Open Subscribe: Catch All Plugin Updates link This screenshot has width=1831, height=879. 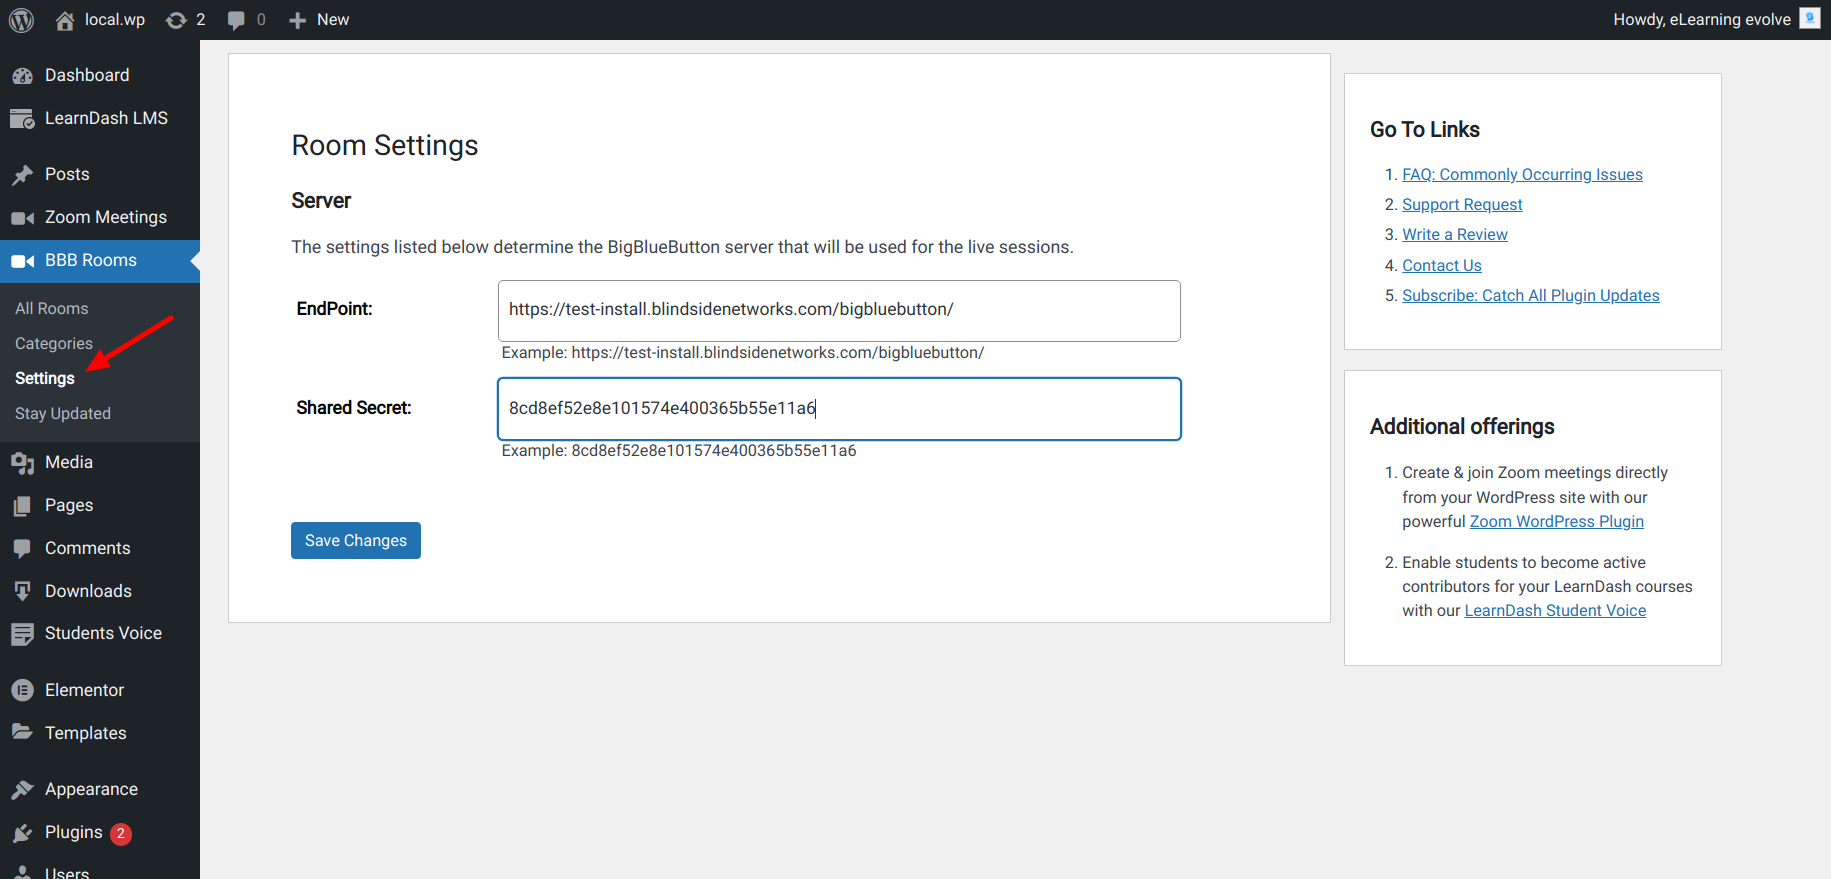[x=1531, y=296]
